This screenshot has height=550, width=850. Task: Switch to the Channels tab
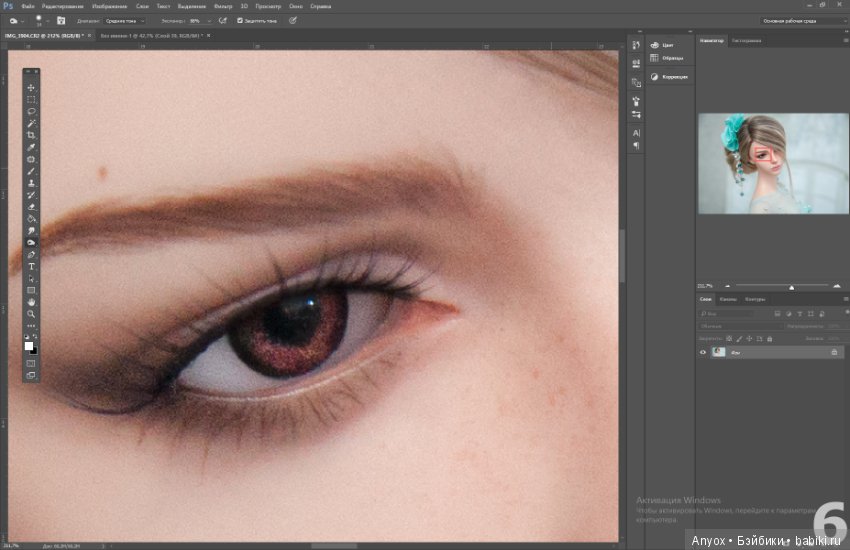(x=727, y=299)
